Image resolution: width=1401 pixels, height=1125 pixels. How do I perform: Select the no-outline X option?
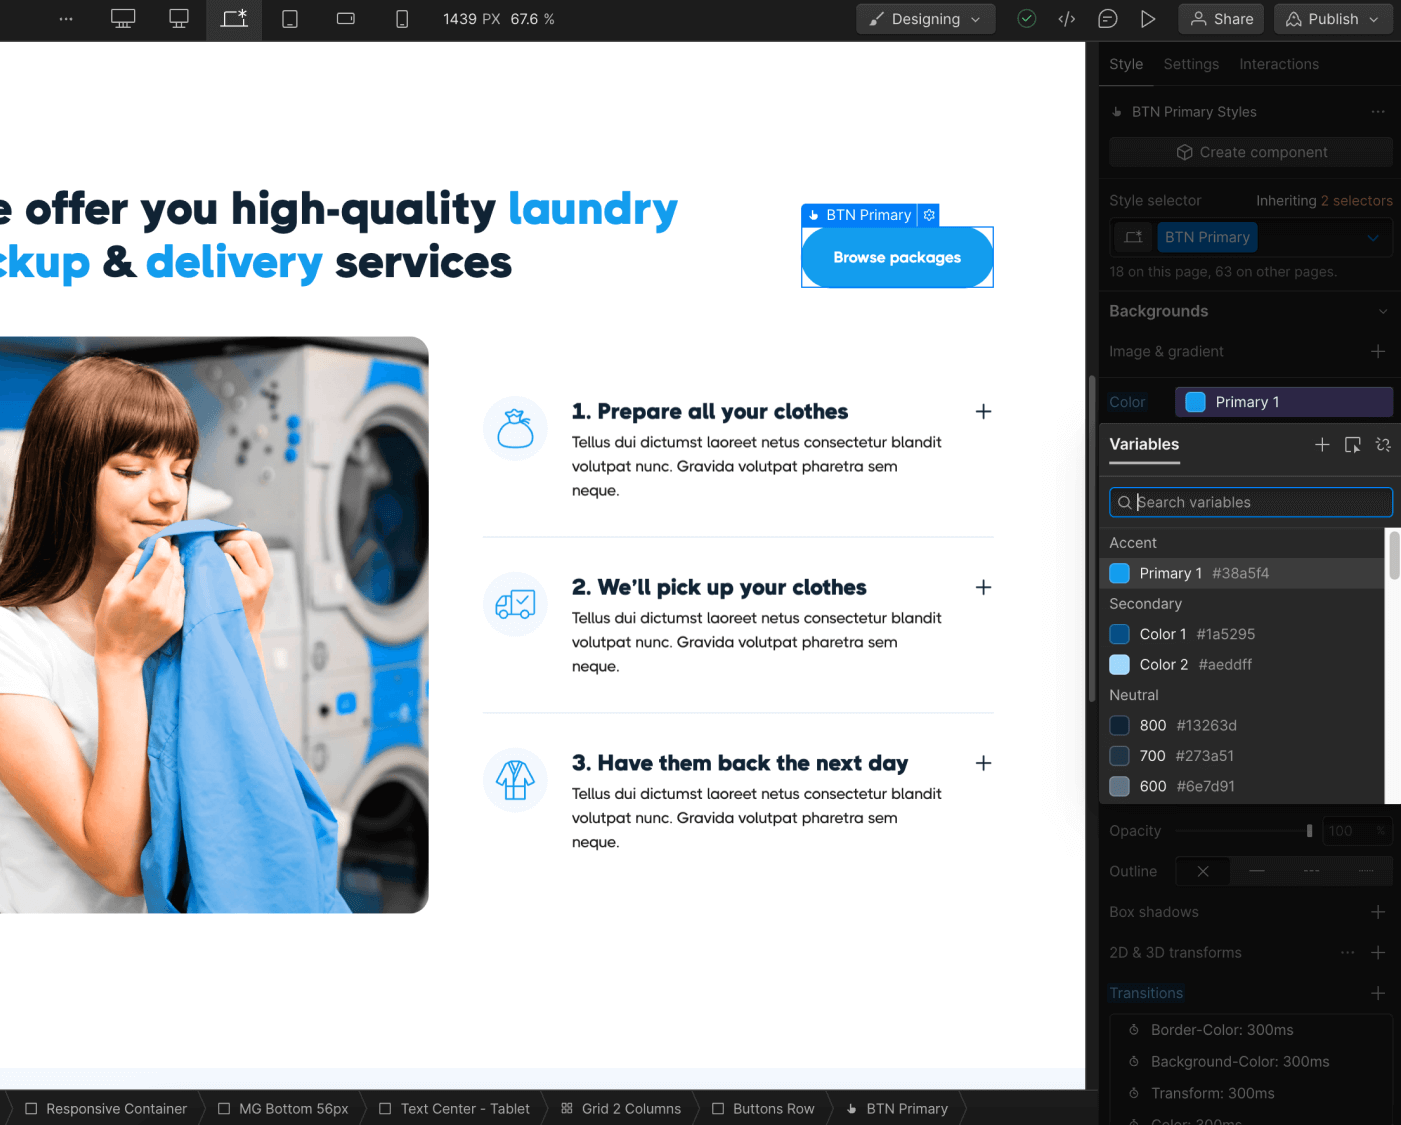[x=1202, y=871]
